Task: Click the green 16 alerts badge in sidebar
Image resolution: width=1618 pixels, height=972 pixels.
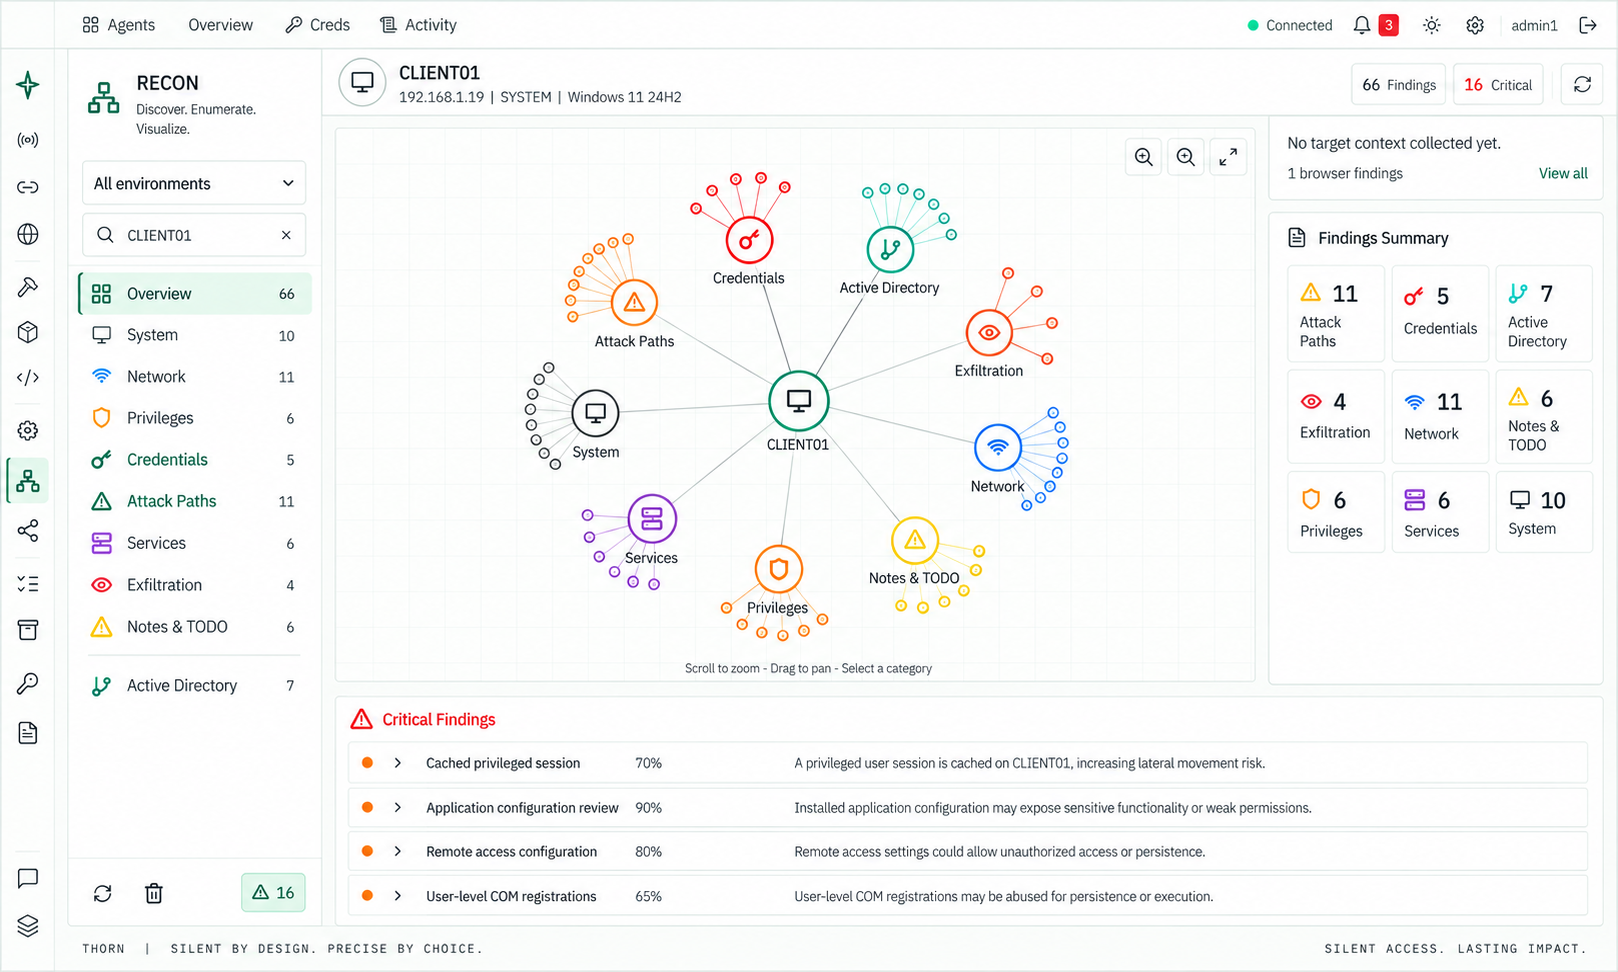Action: 273,892
